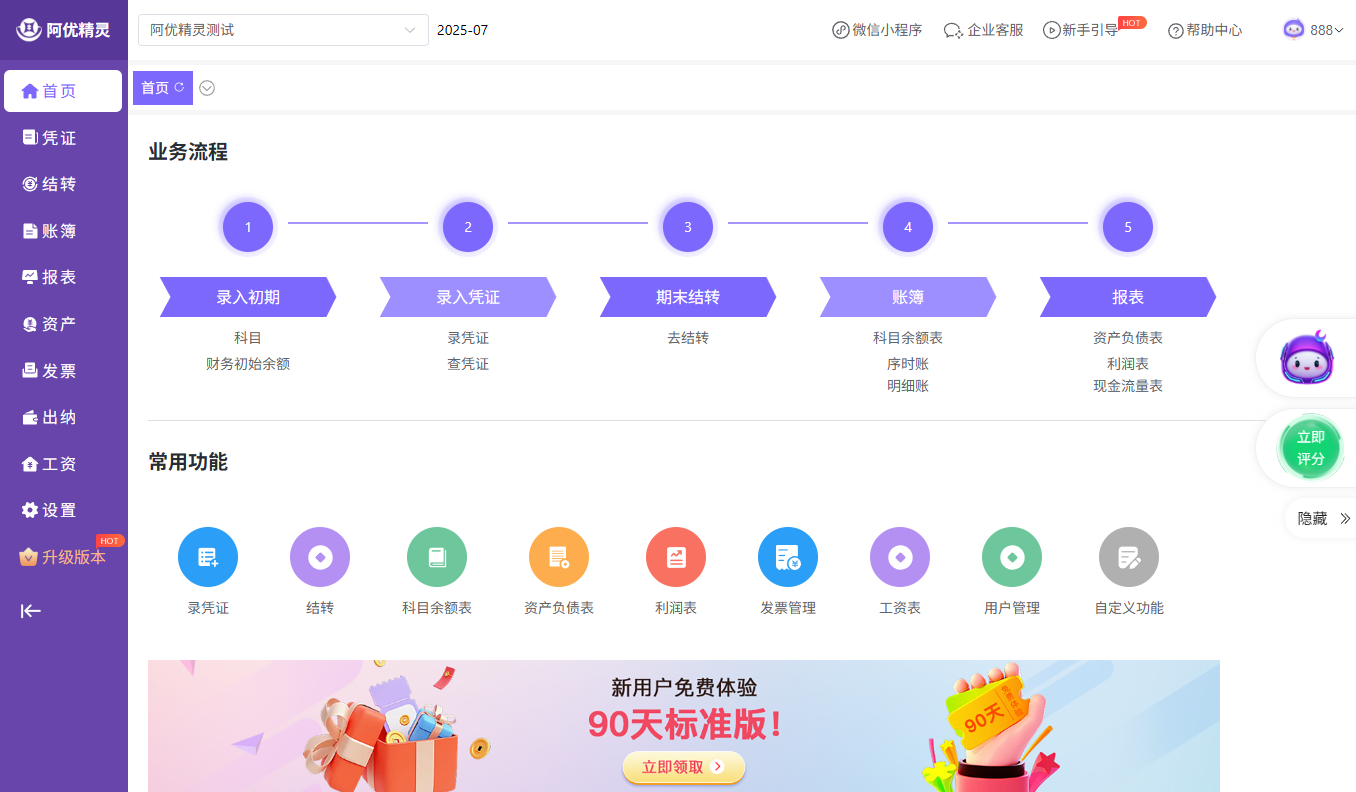The width and height of the screenshot is (1356, 792).
Task: Click the 科目余额表 green book icon
Action: [437, 557]
